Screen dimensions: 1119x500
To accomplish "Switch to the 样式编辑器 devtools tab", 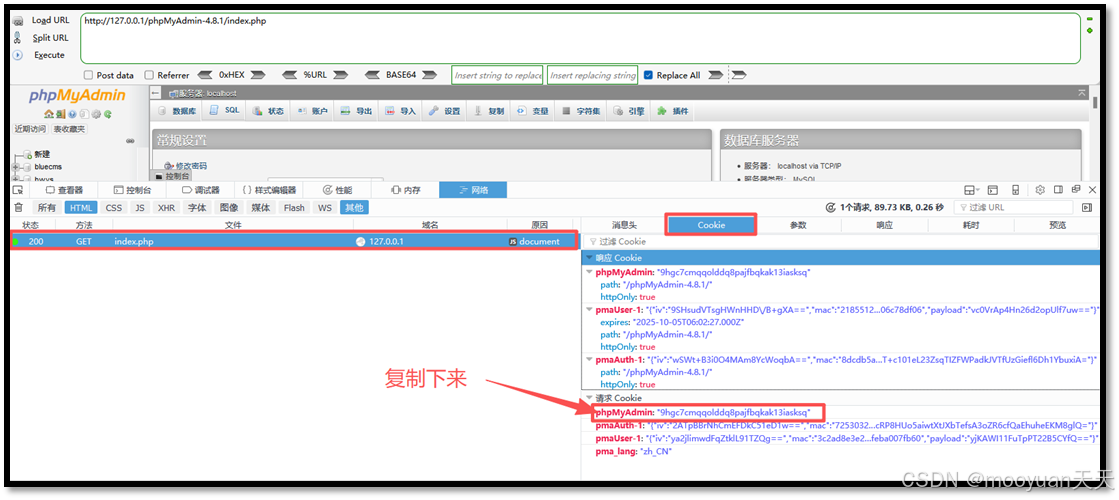I will 269,190.
